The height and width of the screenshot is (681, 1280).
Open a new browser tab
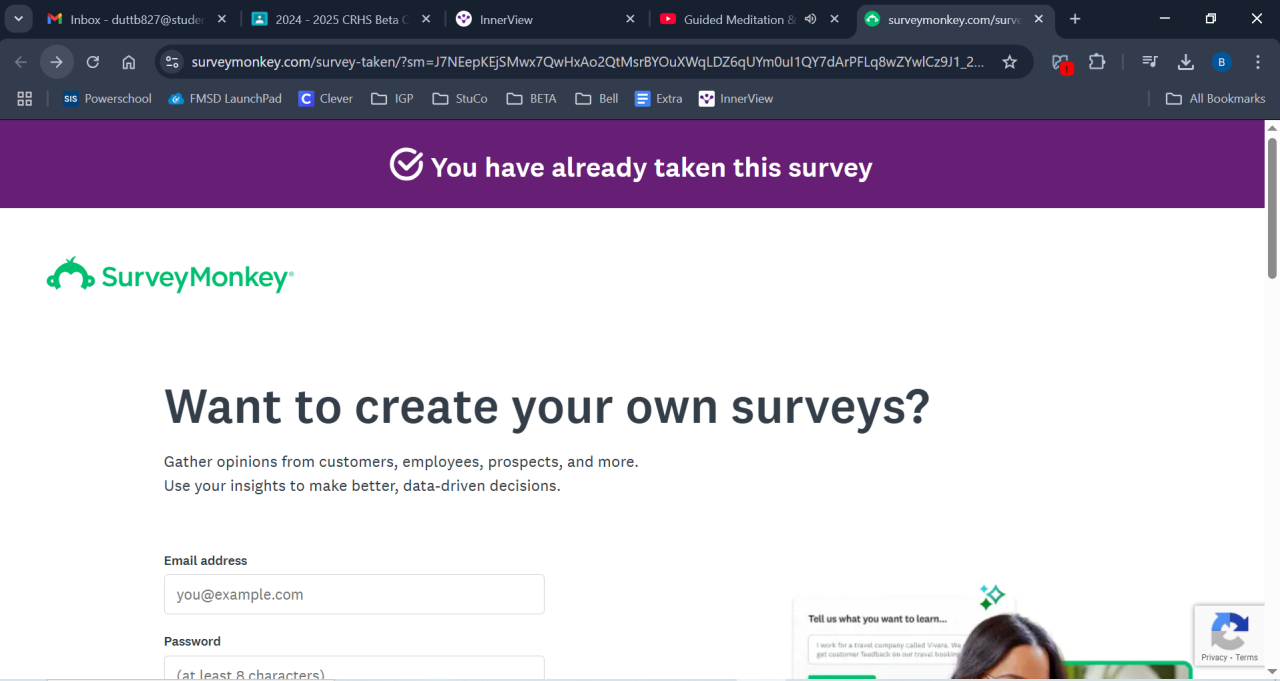pos(1075,19)
